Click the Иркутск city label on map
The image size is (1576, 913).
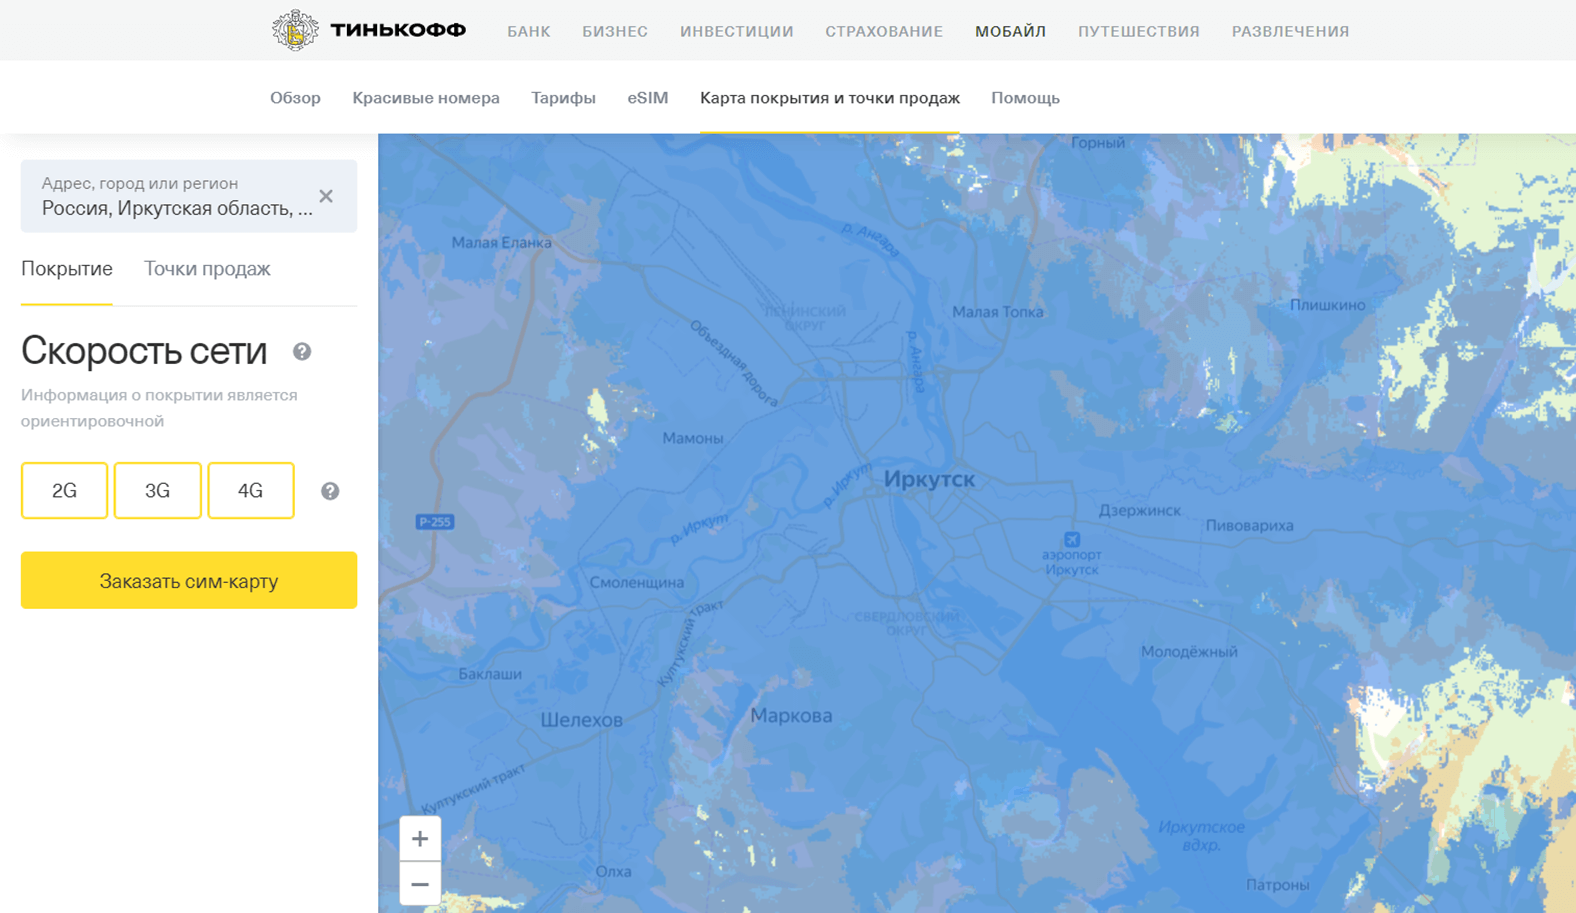point(929,479)
